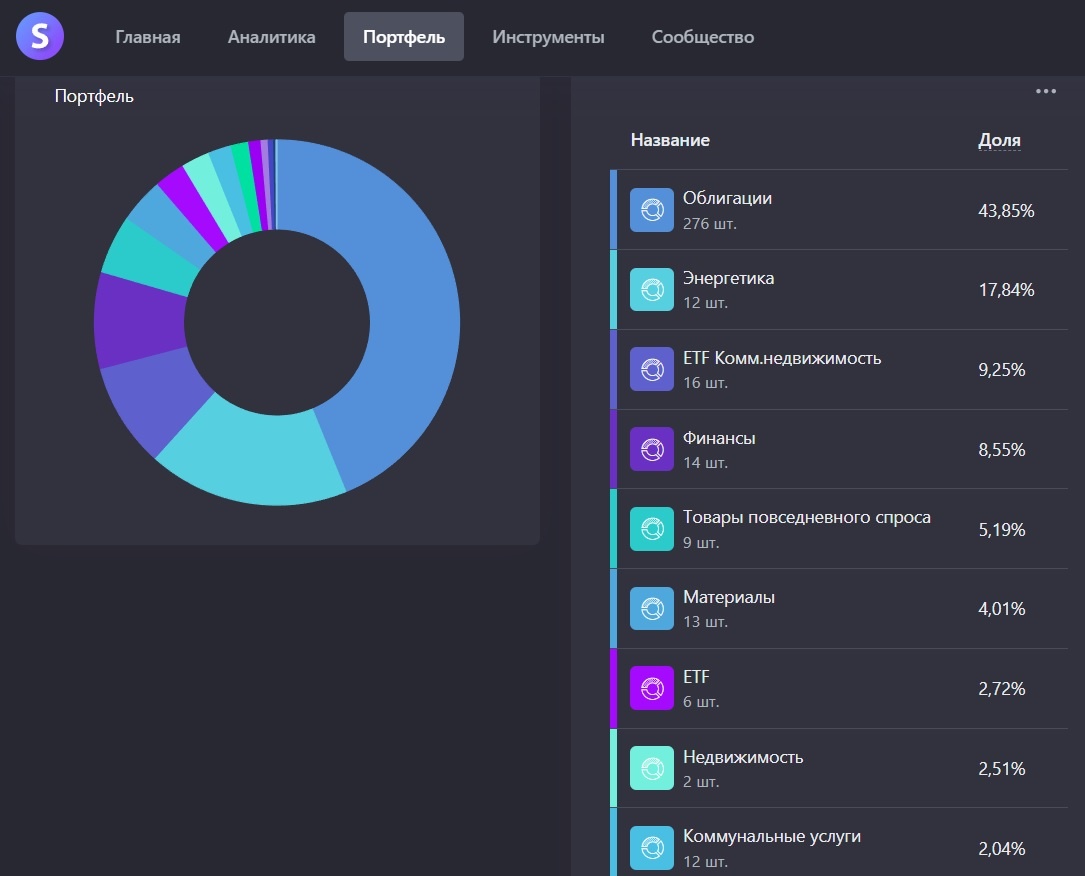Viewport: 1085px width, 876px height.
Task: Select the Материалы row label
Action: point(729,597)
